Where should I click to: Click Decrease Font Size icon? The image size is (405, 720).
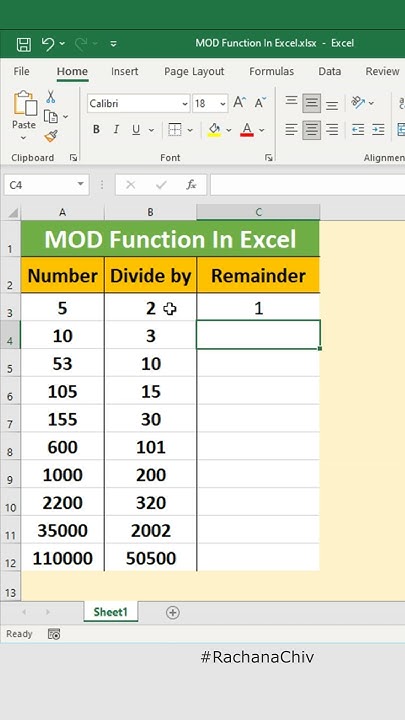click(x=260, y=103)
